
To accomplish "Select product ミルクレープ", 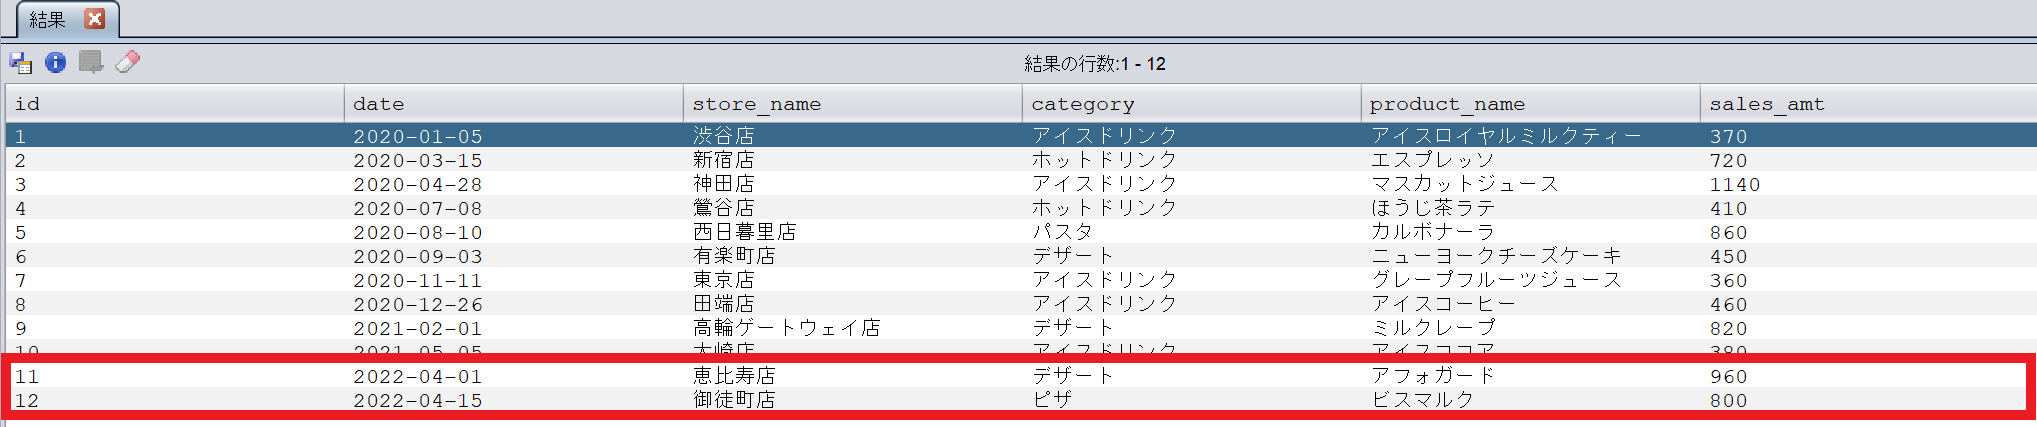I will 1433,328.
